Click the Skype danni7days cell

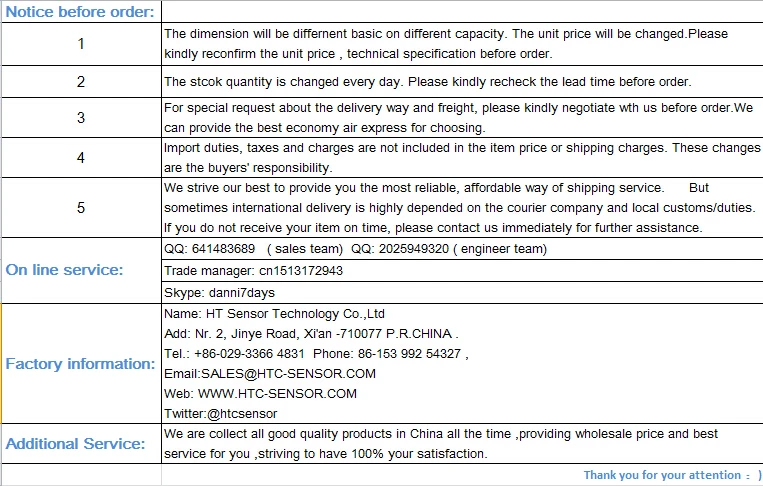tap(462, 292)
